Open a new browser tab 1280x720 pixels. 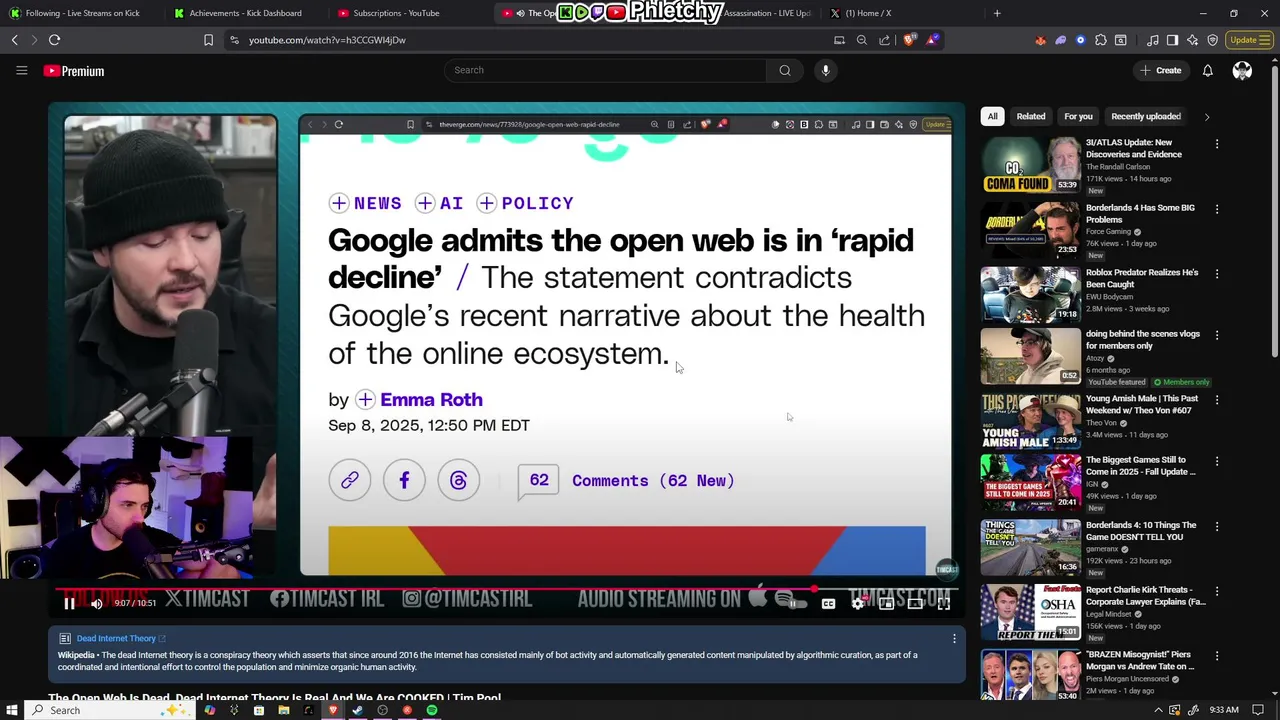pyautogui.click(x=996, y=13)
